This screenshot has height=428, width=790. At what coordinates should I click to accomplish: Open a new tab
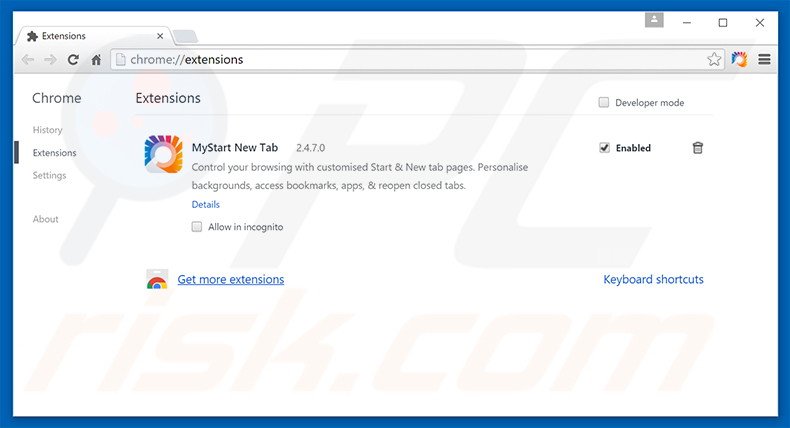(x=185, y=36)
